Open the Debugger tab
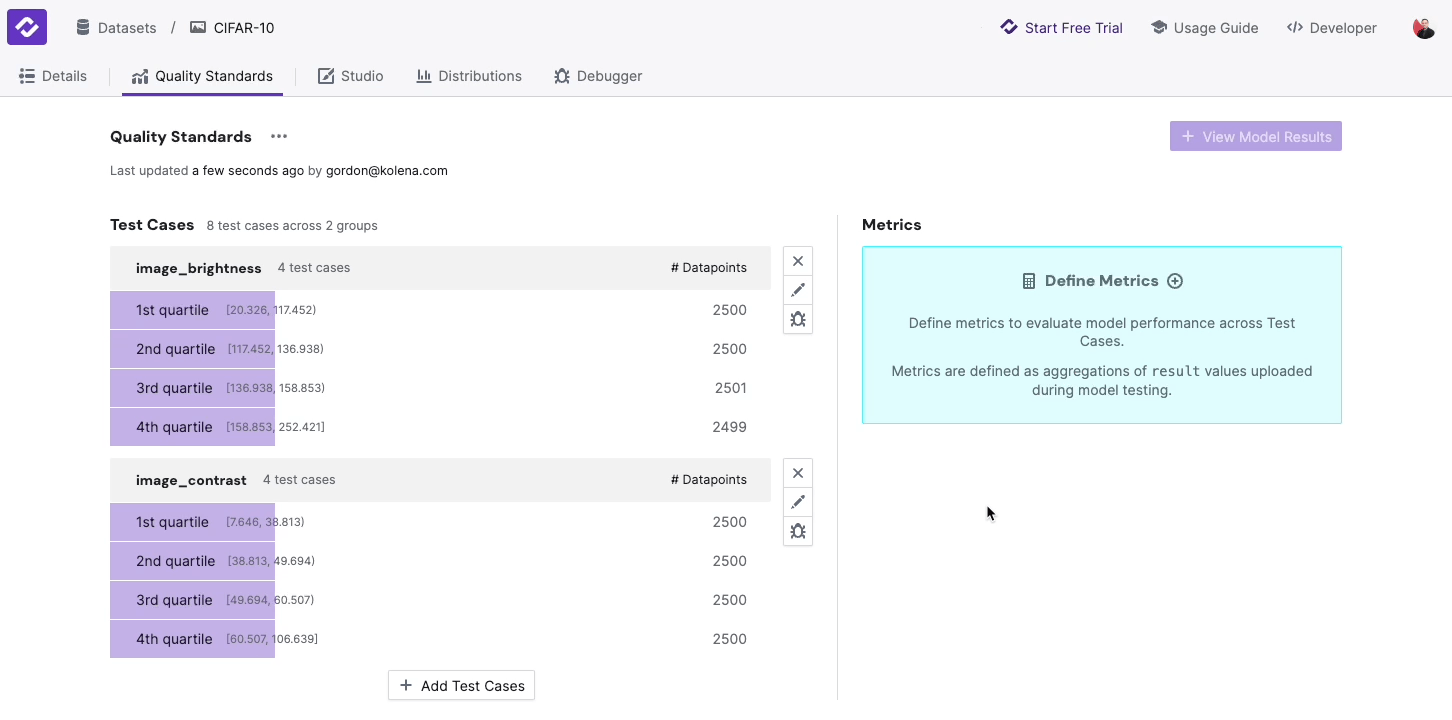Screen dimensions: 1452x720 (x=598, y=76)
